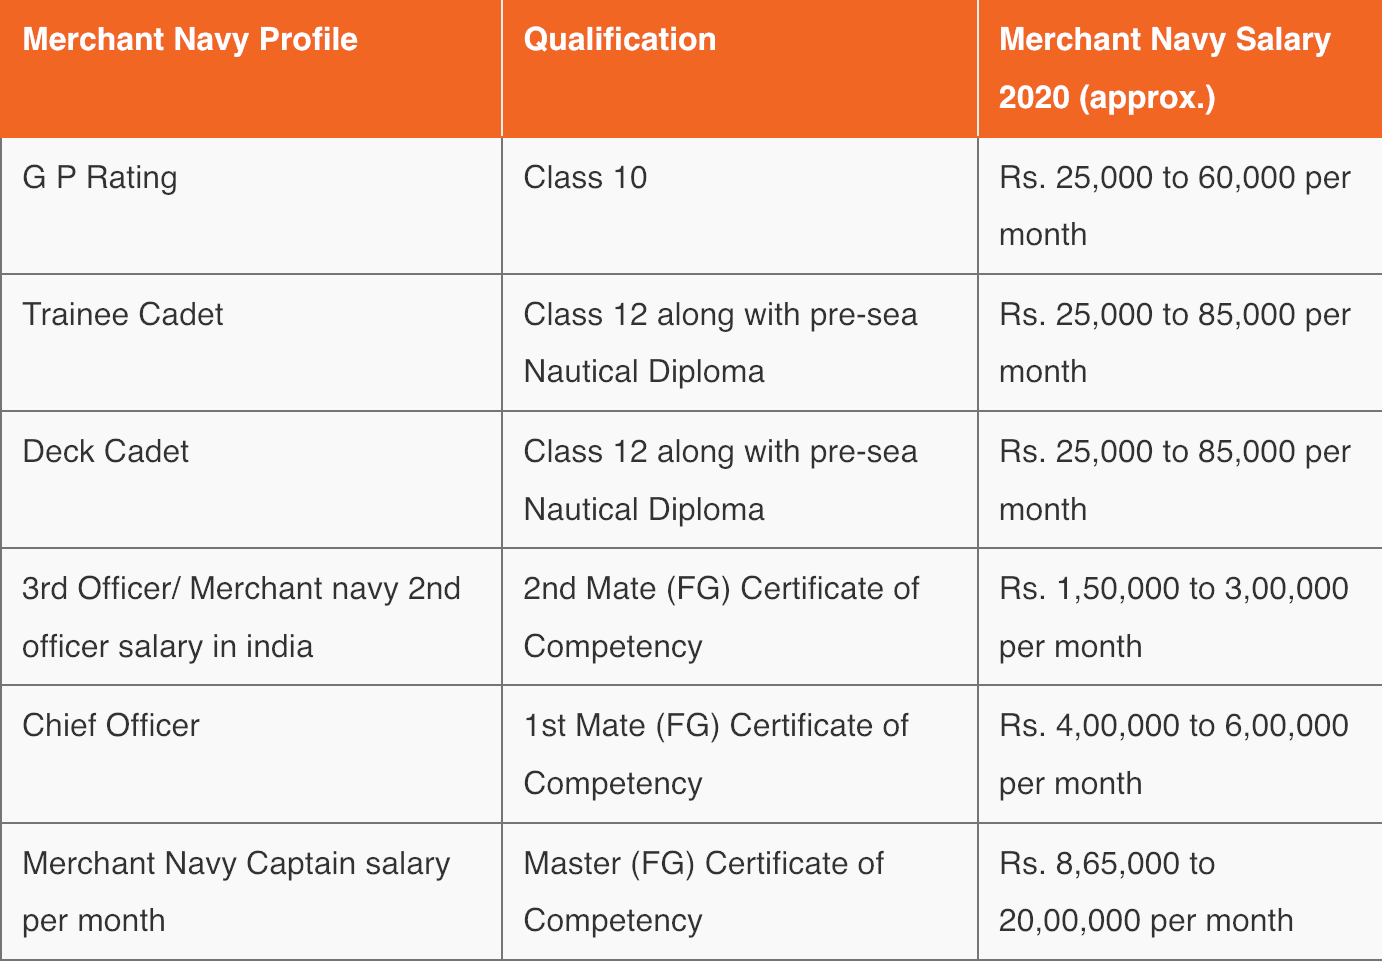This screenshot has width=1382, height=962.
Task: Select Merchant Navy Captain salary cell
Action: coord(251,892)
